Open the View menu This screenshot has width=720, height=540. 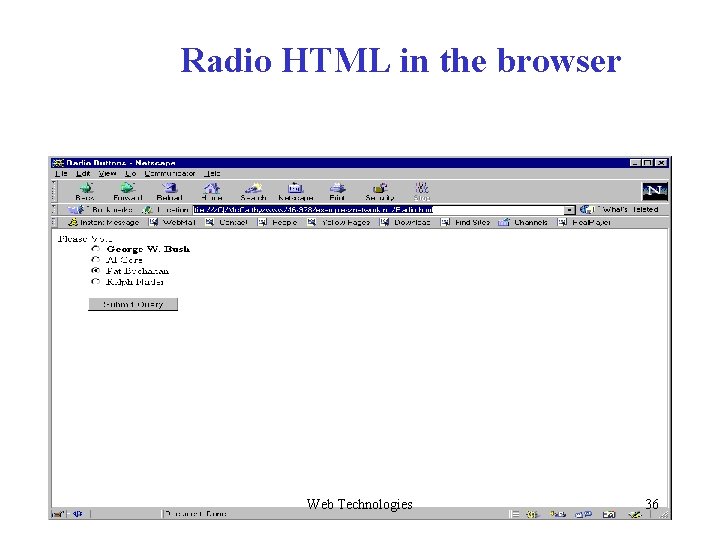107,174
